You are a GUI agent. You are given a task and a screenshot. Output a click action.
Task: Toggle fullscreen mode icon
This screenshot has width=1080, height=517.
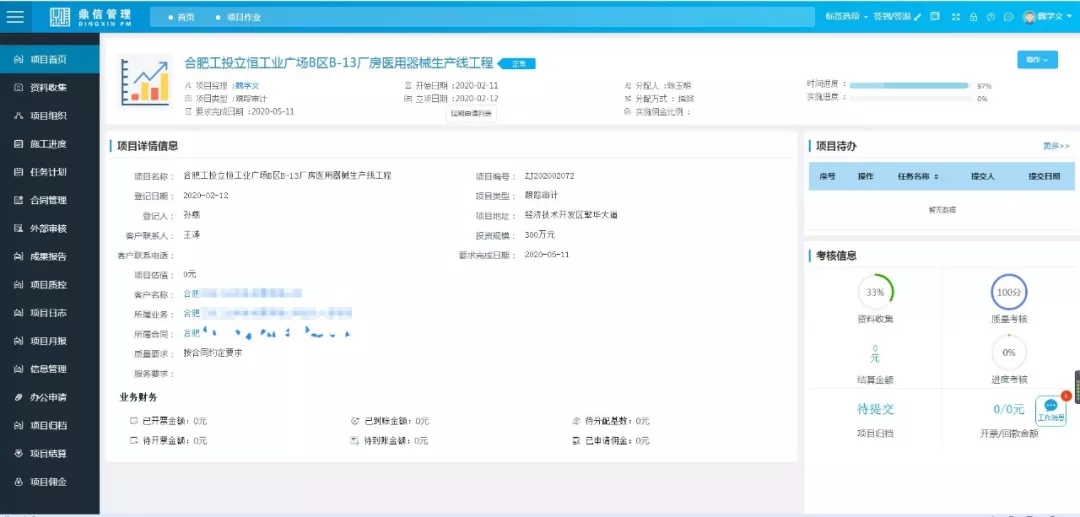[x=956, y=17]
